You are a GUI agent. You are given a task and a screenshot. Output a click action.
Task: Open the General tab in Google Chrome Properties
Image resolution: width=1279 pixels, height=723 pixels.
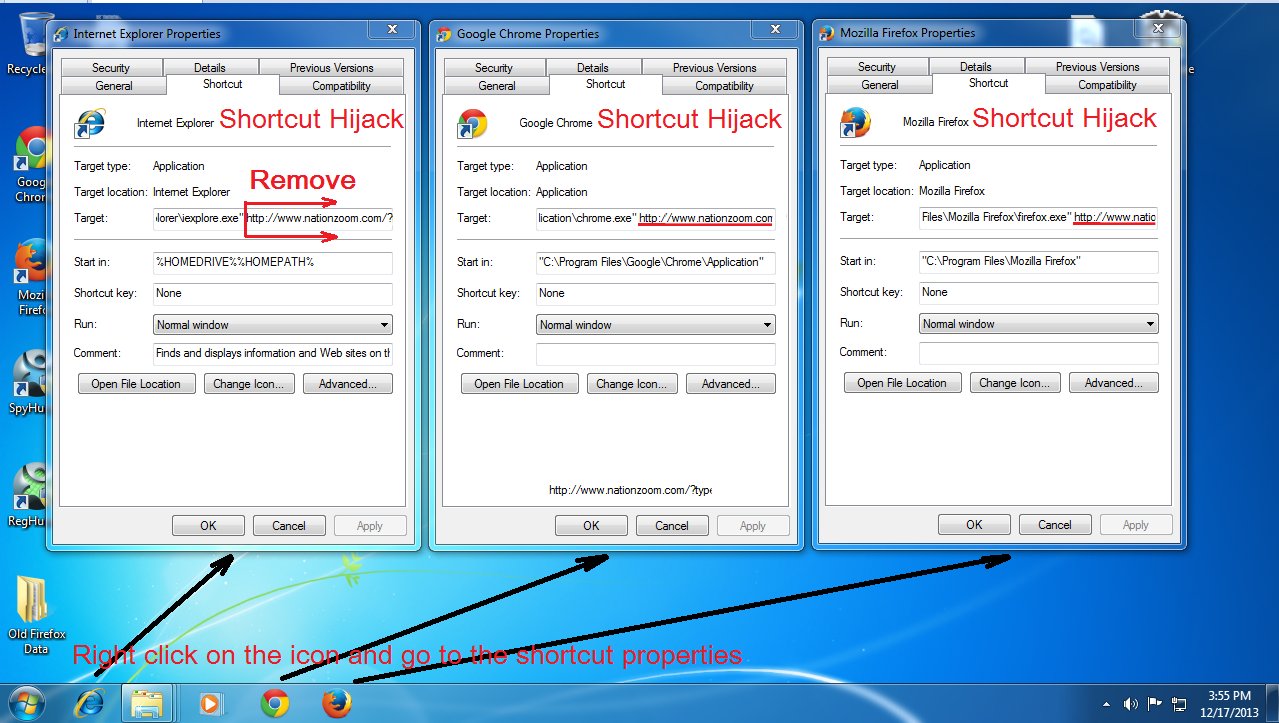point(497,86)
